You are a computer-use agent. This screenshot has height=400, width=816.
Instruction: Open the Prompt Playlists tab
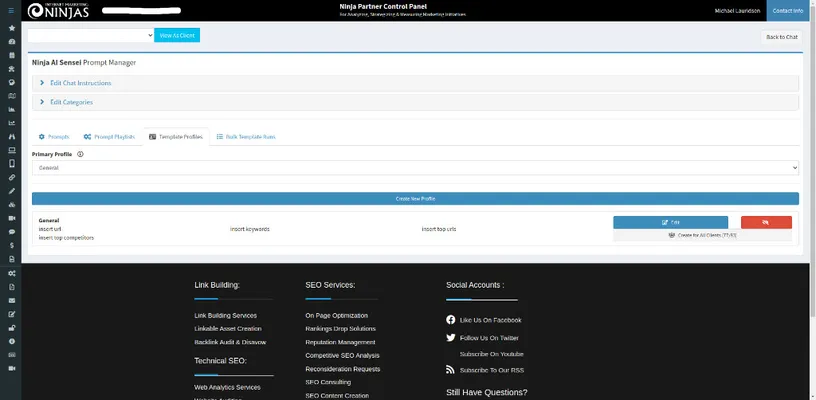(109, 136)
